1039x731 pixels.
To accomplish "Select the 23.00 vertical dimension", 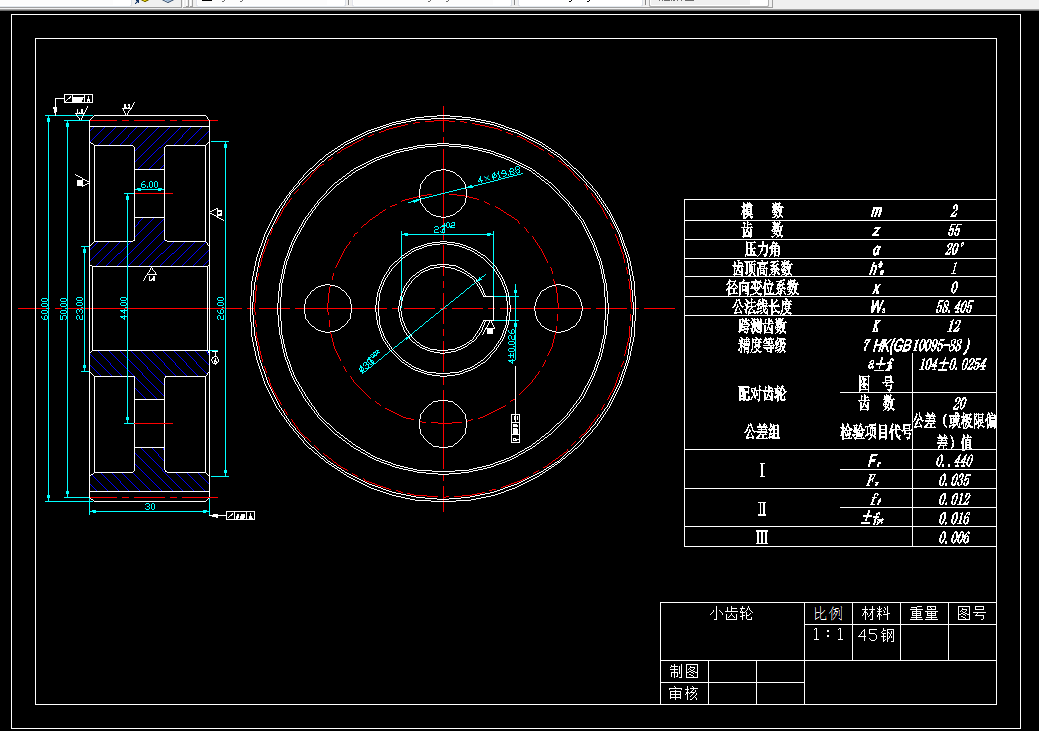I will coord(80,309).
